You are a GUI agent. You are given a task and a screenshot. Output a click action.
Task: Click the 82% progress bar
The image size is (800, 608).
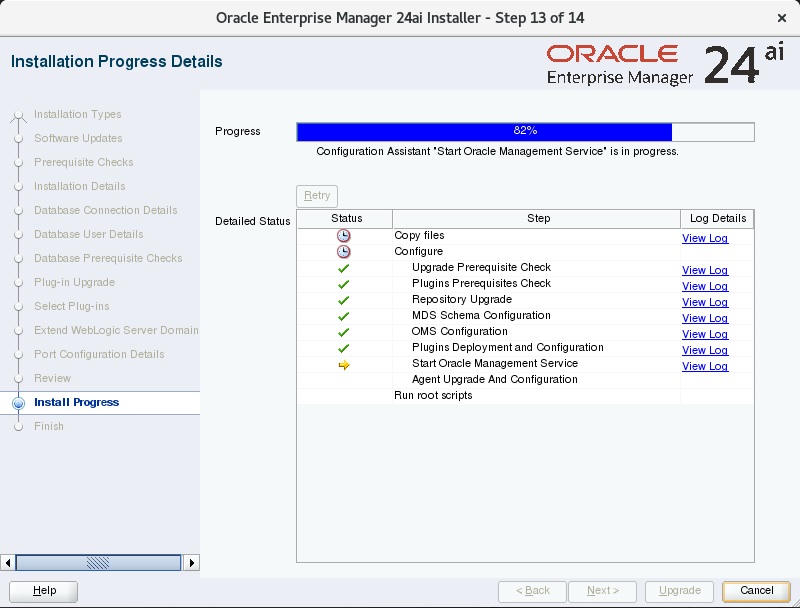[525, 132]
